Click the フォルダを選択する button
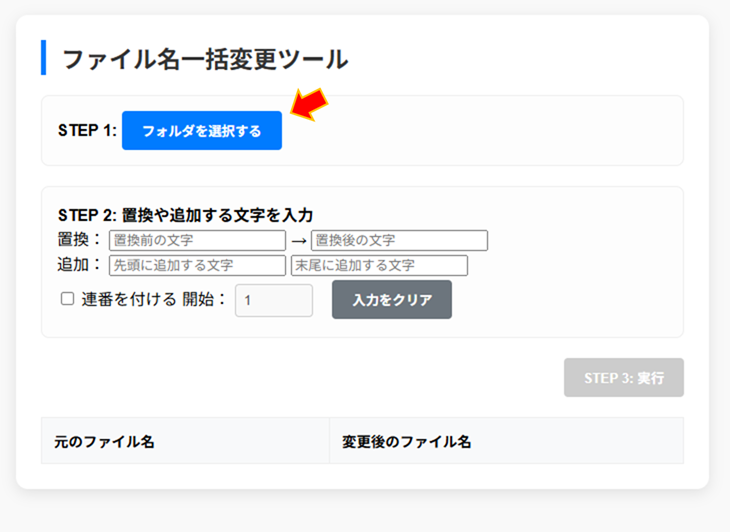 202,131
